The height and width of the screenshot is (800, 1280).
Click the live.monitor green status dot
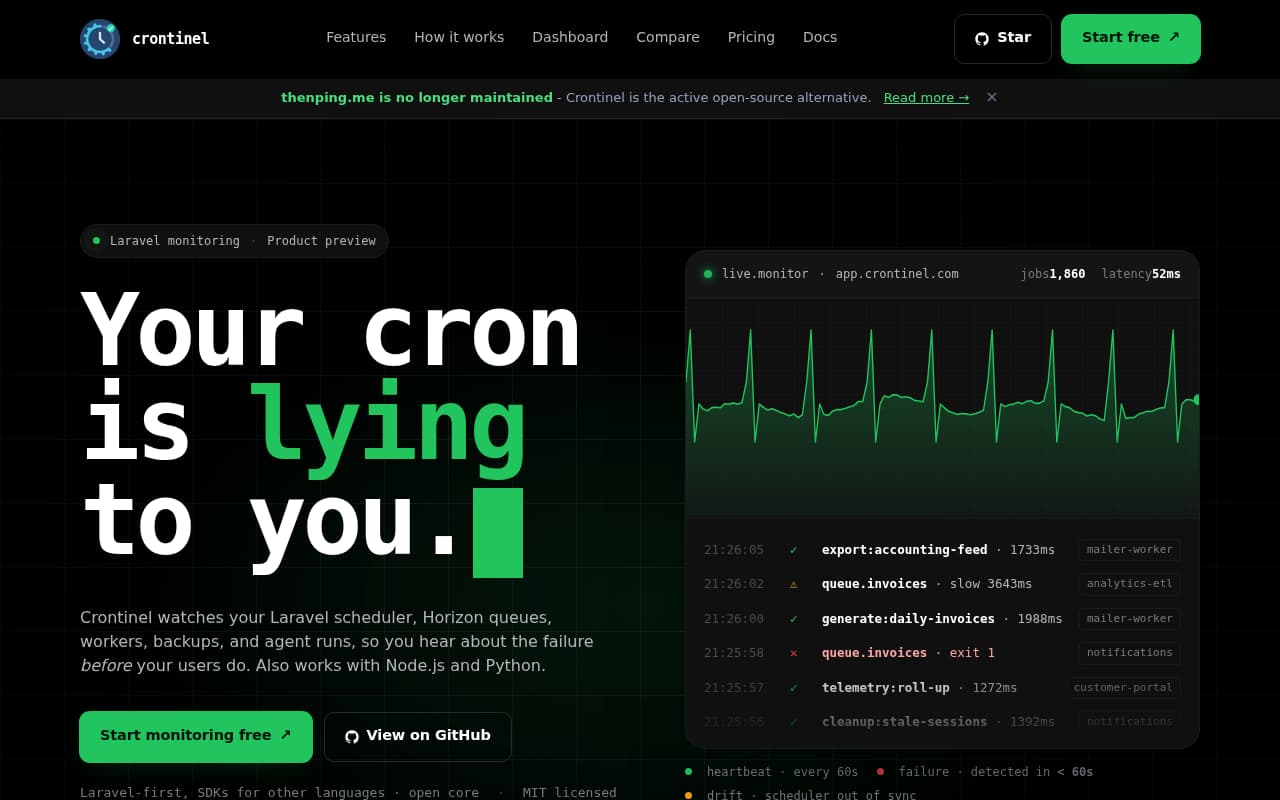(708, 274)
